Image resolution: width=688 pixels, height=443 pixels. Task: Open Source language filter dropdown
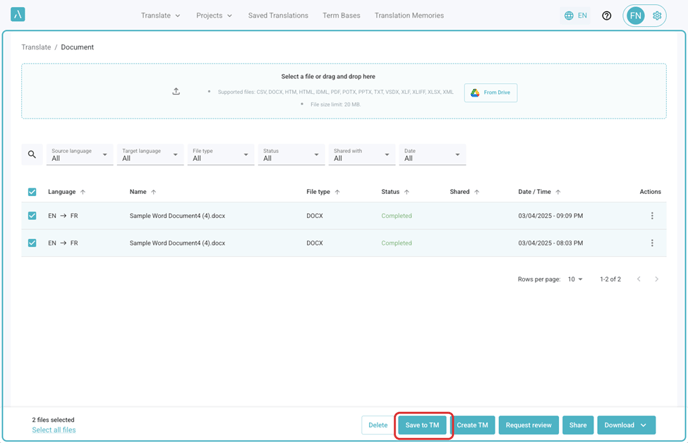click(x=80, y=154)
